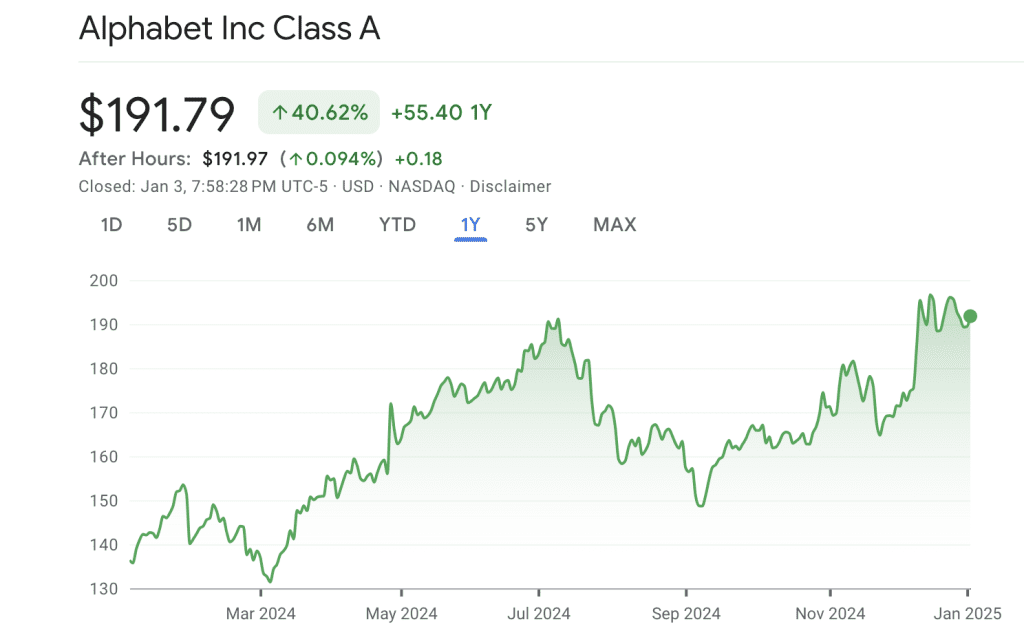The image size is (1024, 644).
Task: Select the 6M time range
Action: [x=320, y=225]
